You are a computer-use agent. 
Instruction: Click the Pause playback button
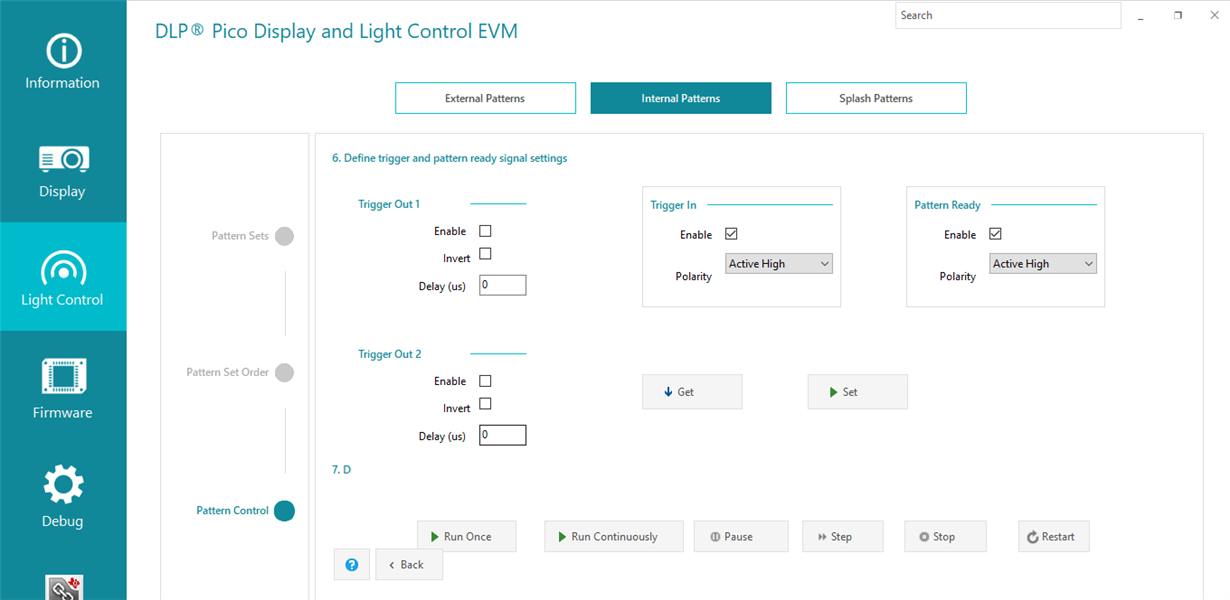[x=741, y=536]
